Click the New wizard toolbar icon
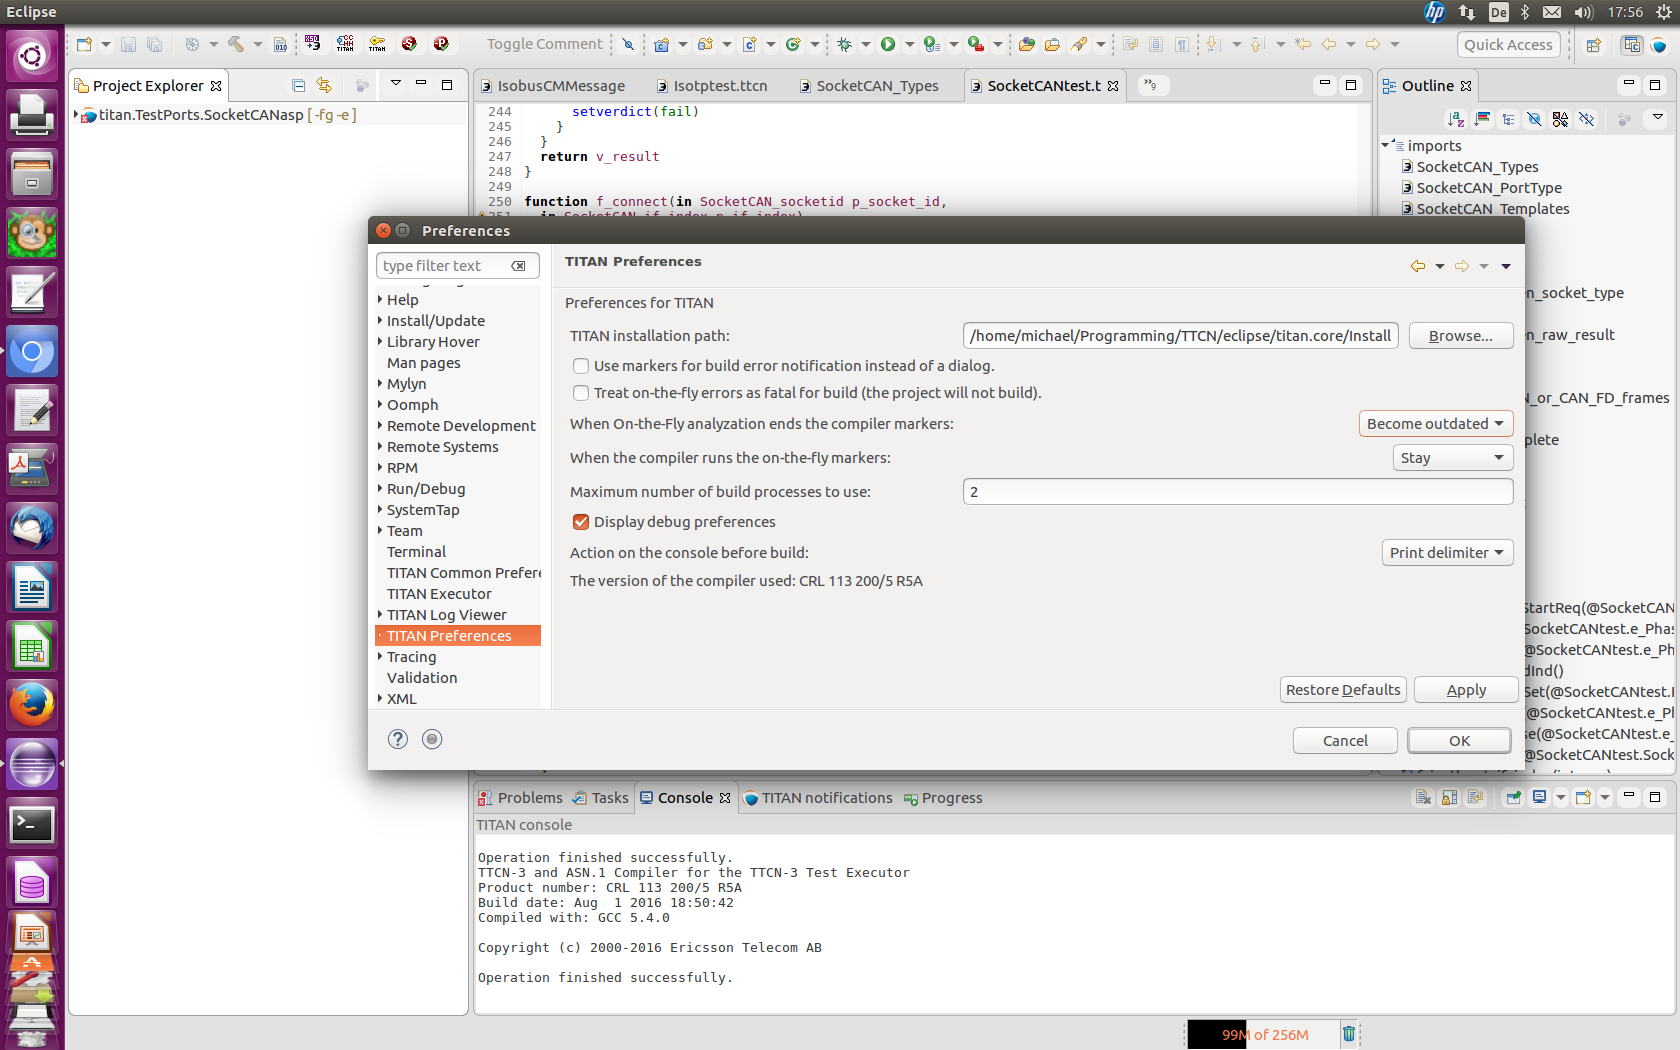 (84, 44)
